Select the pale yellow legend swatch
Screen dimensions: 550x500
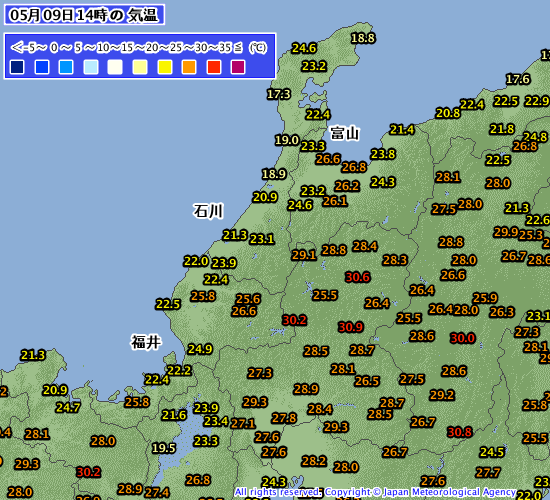tap(140, 67)
